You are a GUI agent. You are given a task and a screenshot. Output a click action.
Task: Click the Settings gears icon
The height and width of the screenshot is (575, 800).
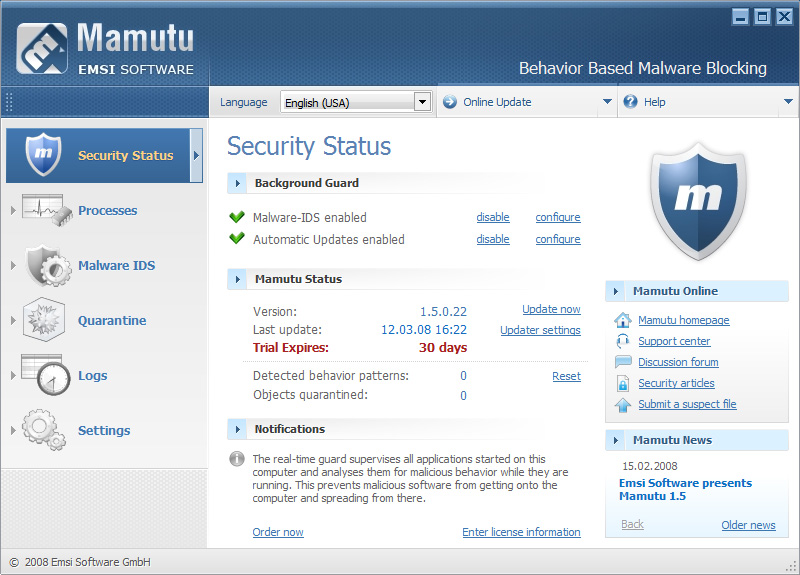[x=44, y=430]
